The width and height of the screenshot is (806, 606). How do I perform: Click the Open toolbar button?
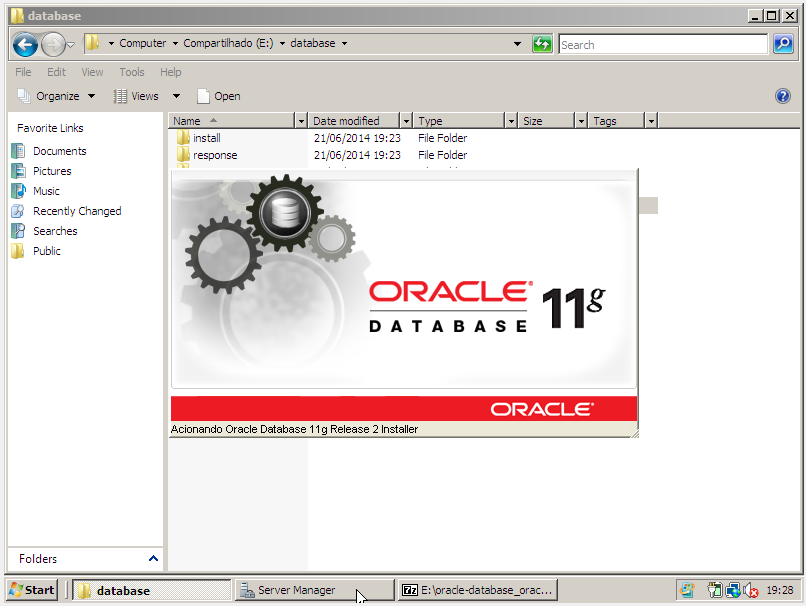pos(219,95)
